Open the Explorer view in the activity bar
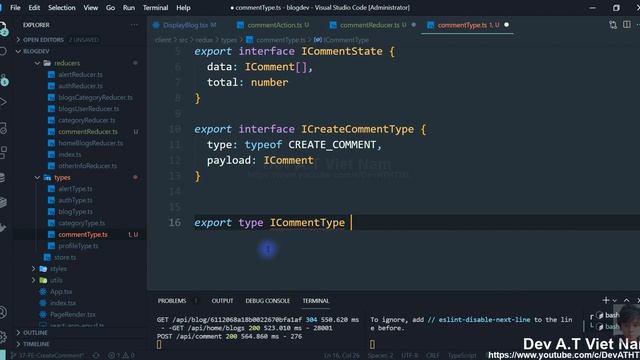 (x=3, y=29)
